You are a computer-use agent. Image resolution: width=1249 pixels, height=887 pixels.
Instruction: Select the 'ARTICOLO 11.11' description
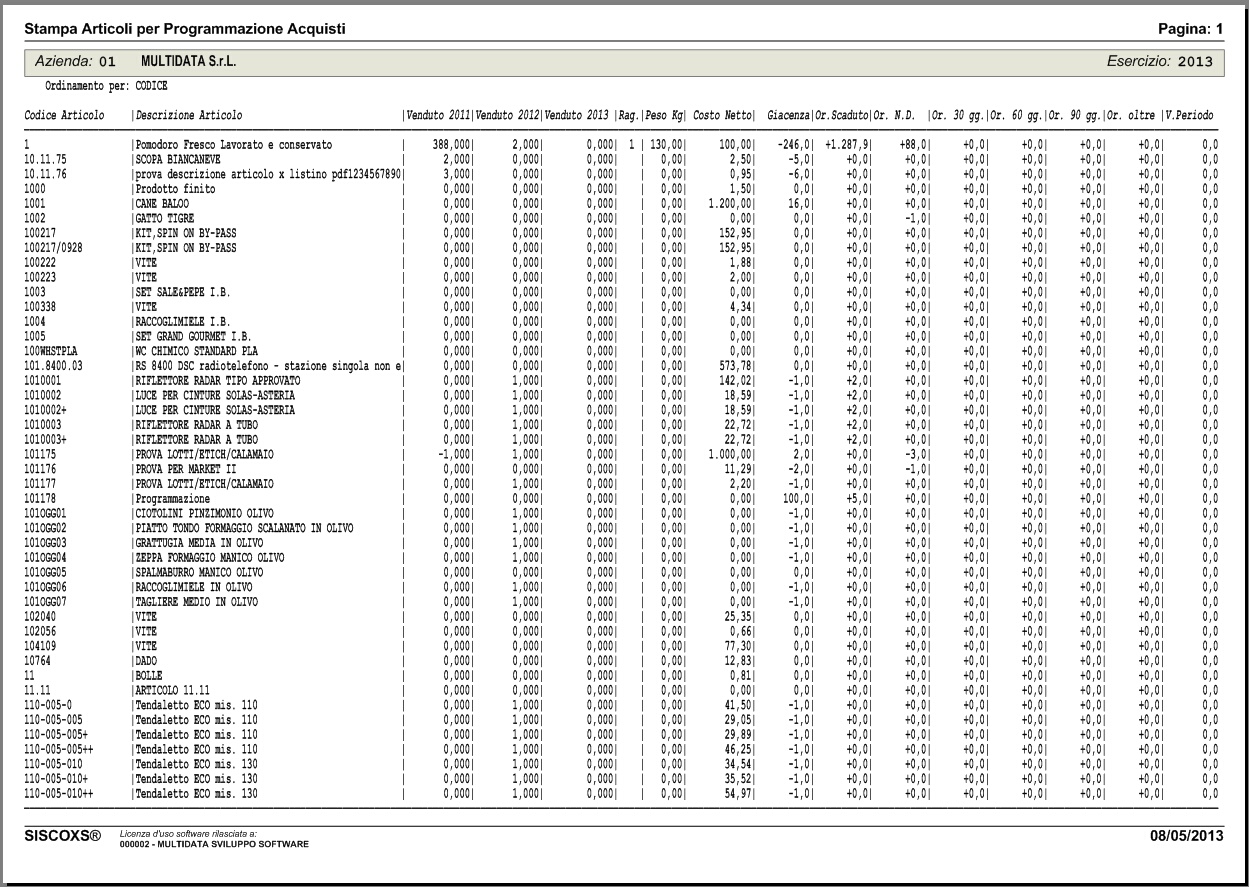point(173,691)
